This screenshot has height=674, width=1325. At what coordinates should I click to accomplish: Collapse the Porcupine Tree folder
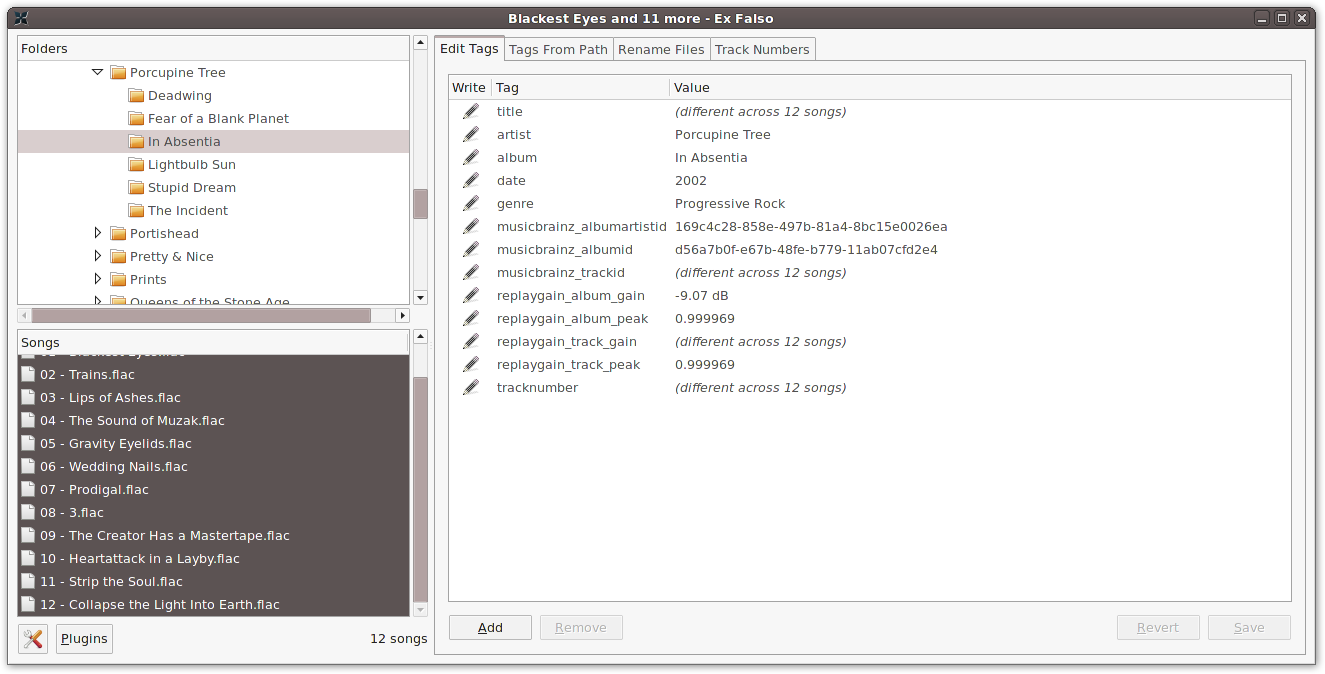click(x=98, y=72)
